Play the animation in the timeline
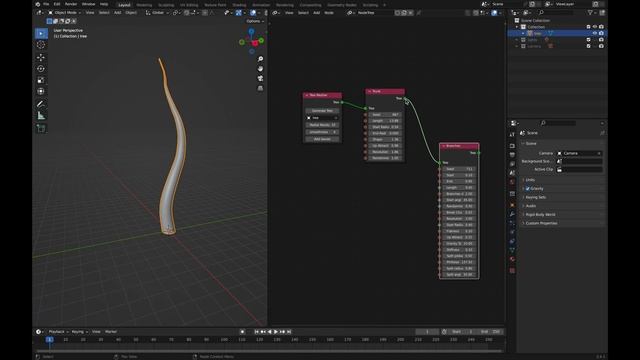 [x=276, y=332]
